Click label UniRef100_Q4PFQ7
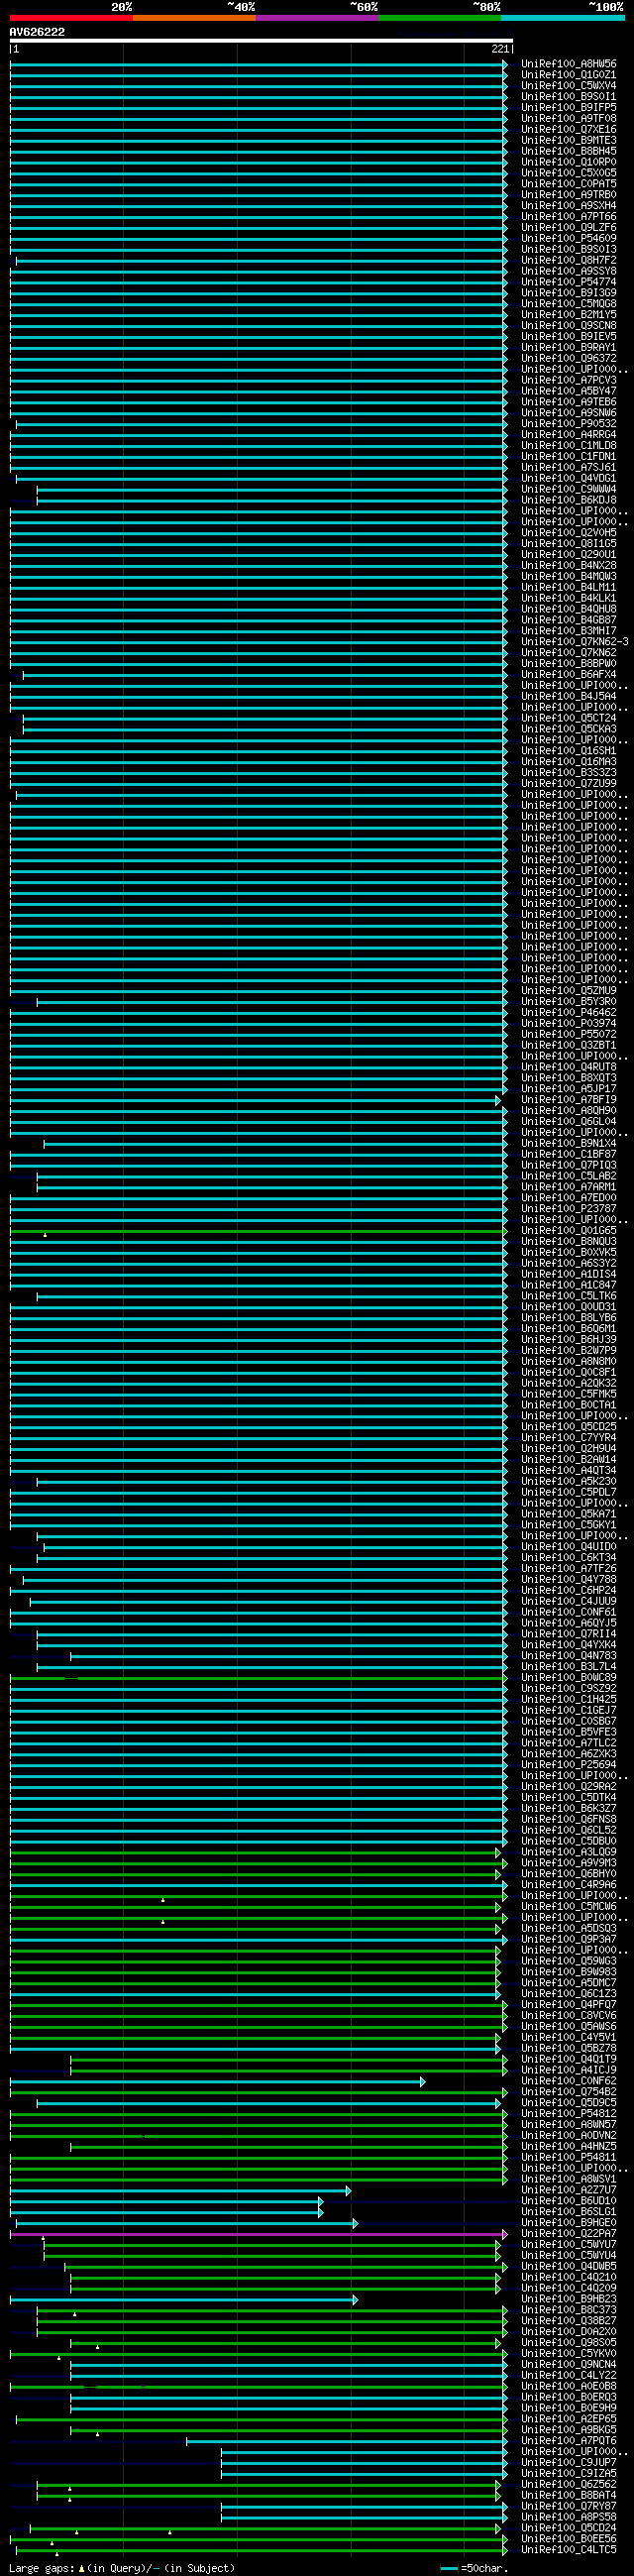The image size is (634, 2576). [568, 2005]
